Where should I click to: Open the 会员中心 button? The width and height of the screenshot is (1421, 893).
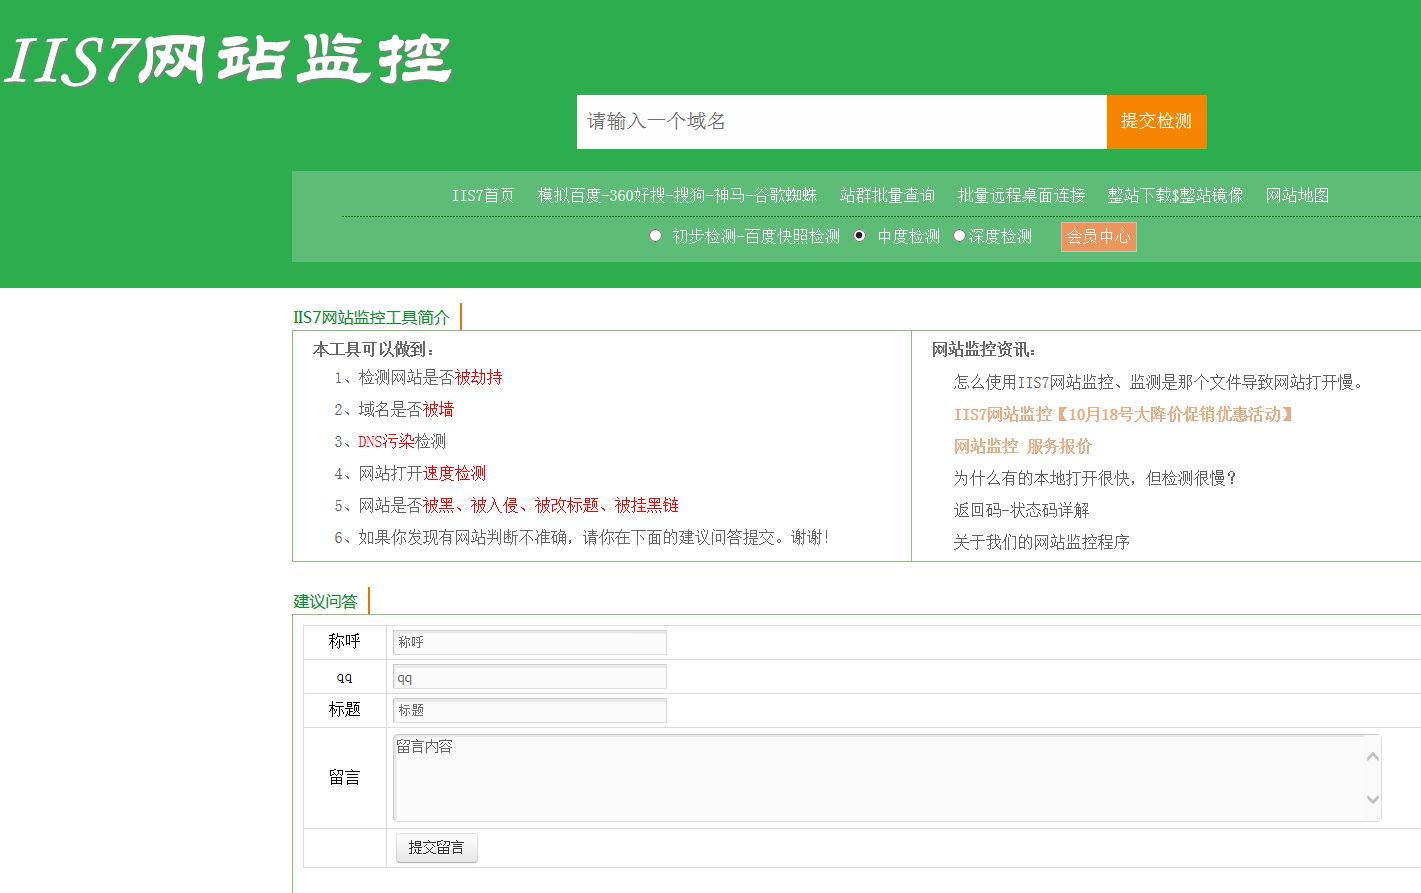(x=1099, y=237)
